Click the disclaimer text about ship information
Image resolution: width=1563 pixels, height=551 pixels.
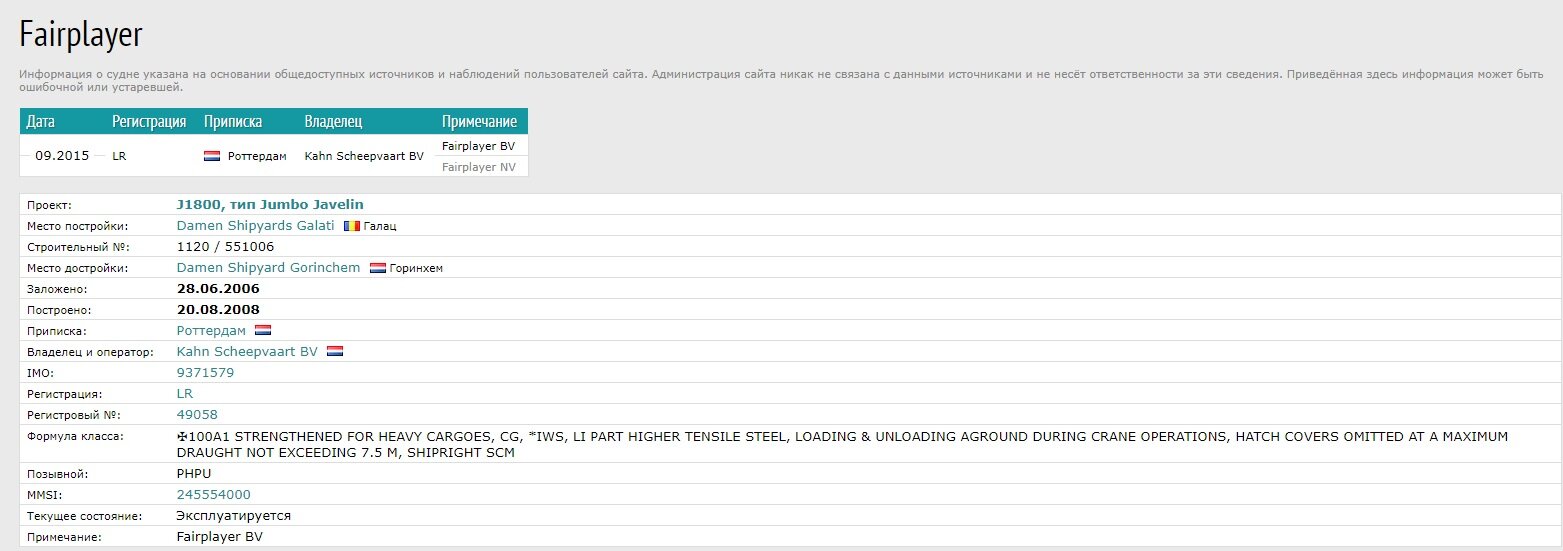(x=782, y=81)
